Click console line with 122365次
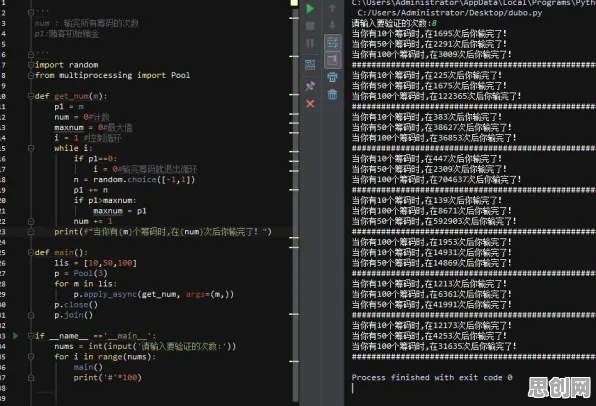This screenshot has height=406, width=596. coord(437,96)
